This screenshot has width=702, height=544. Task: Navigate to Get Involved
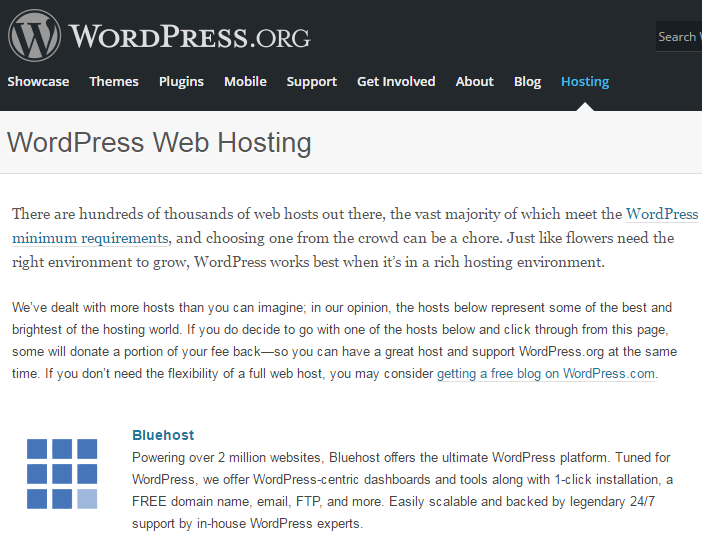[x=396, y=81]
